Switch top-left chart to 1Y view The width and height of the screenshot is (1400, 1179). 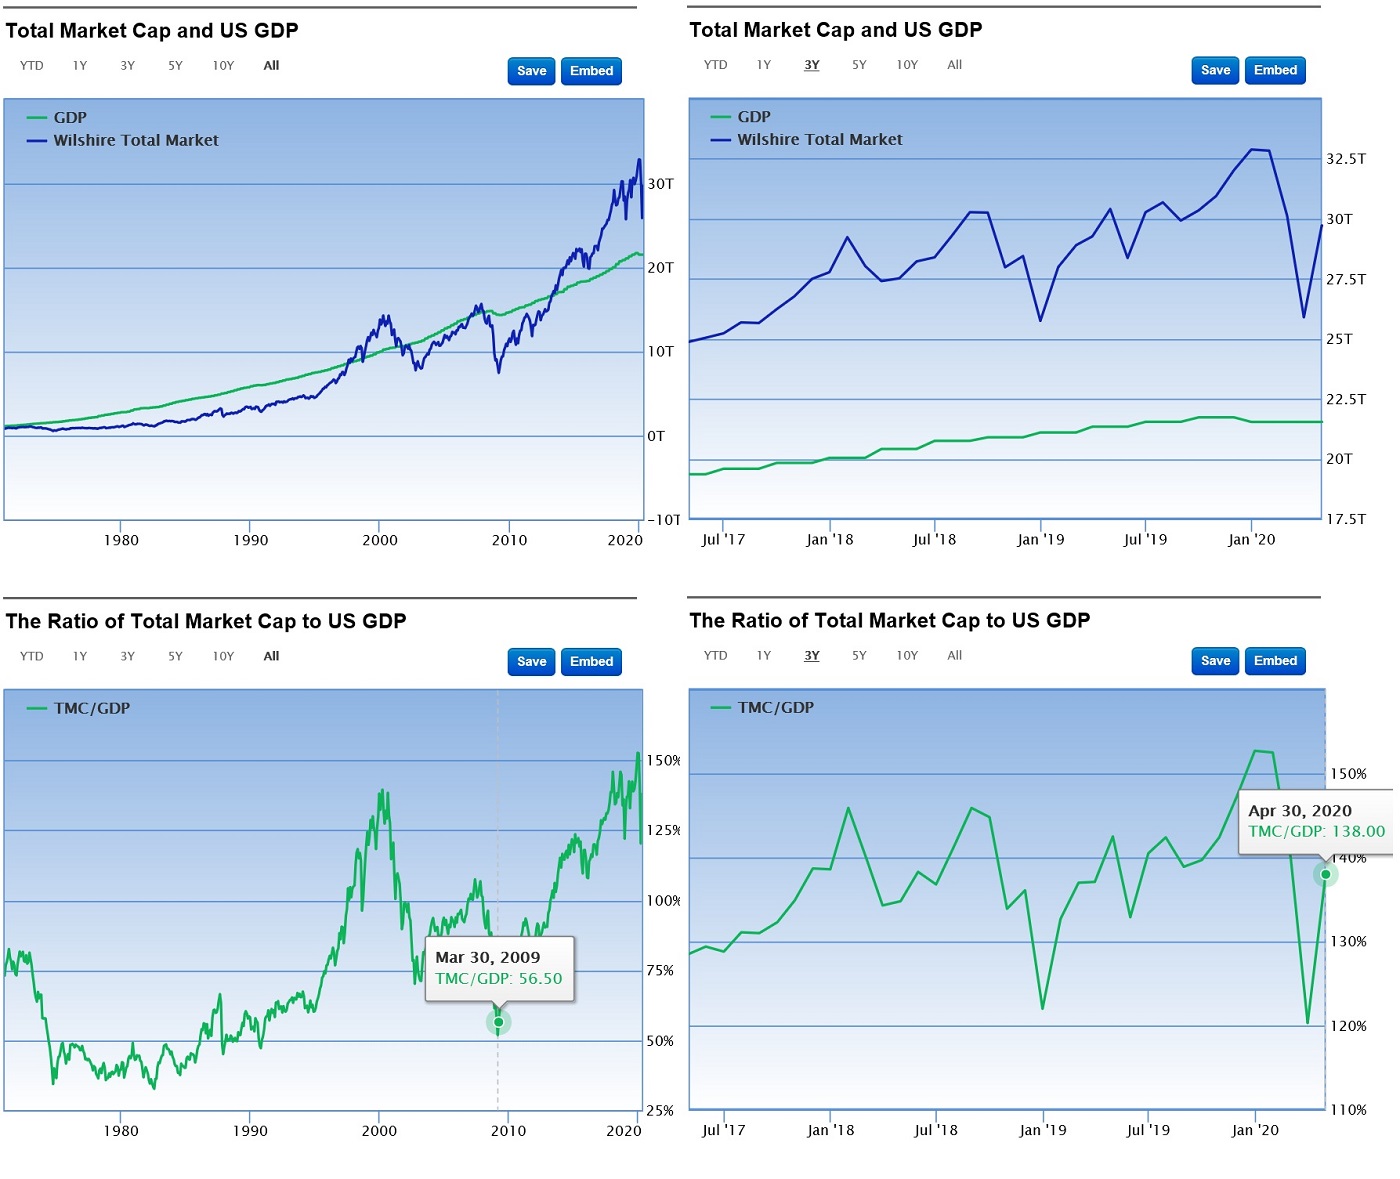[79, 65]
